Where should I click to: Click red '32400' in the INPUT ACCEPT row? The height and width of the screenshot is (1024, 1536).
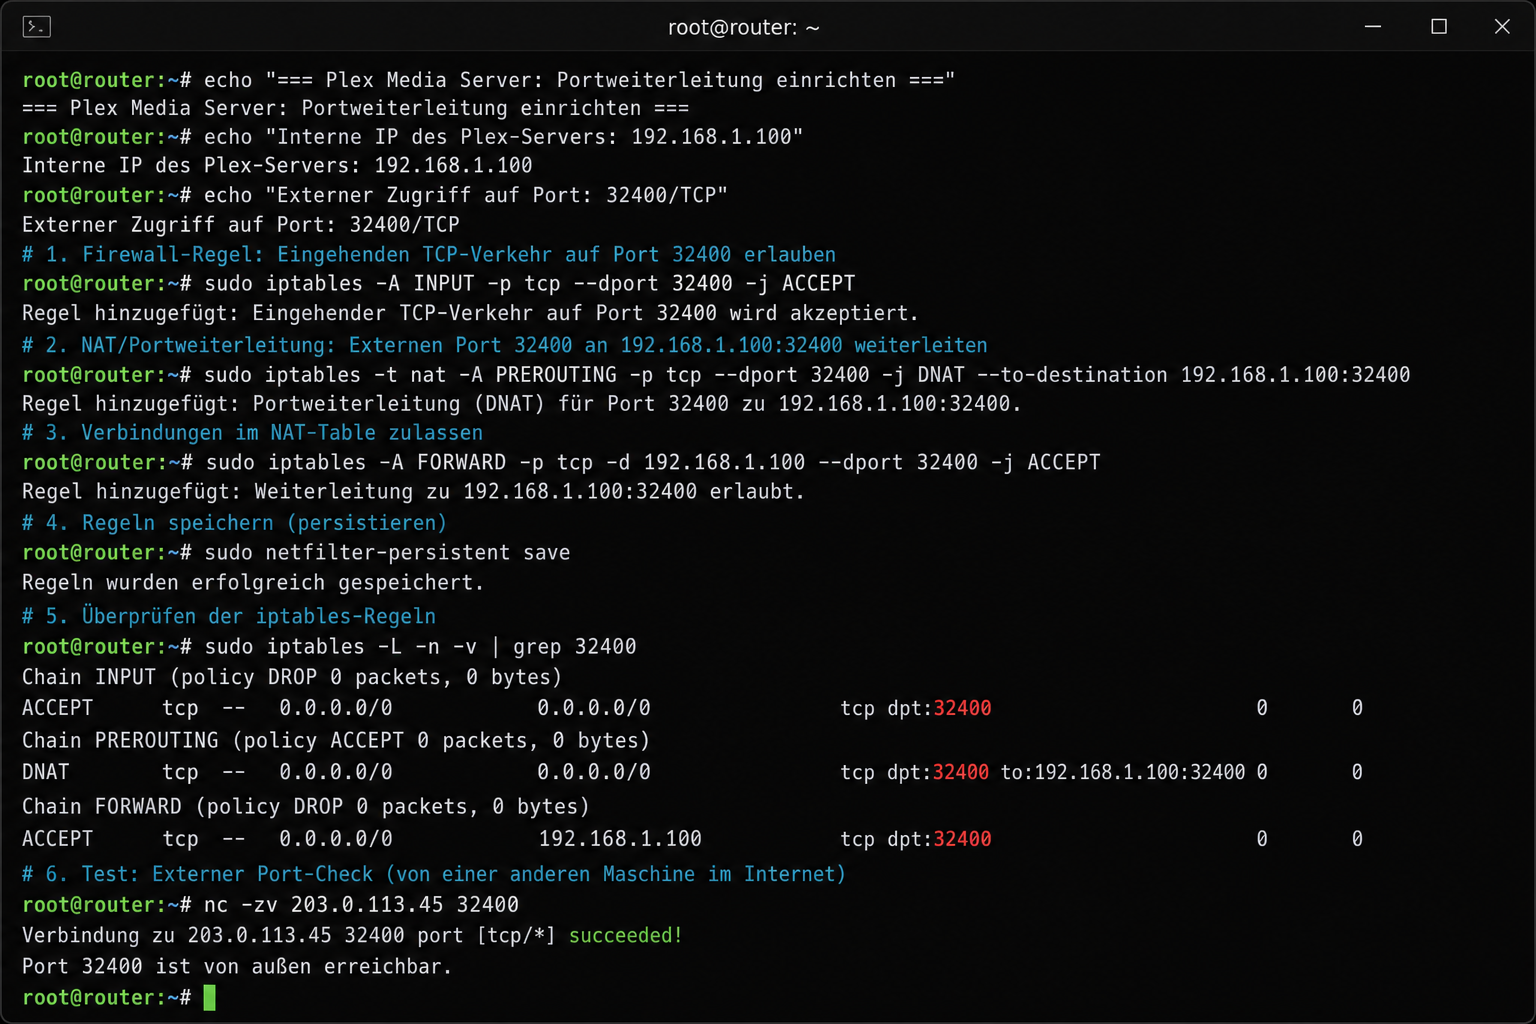point(962,708)
